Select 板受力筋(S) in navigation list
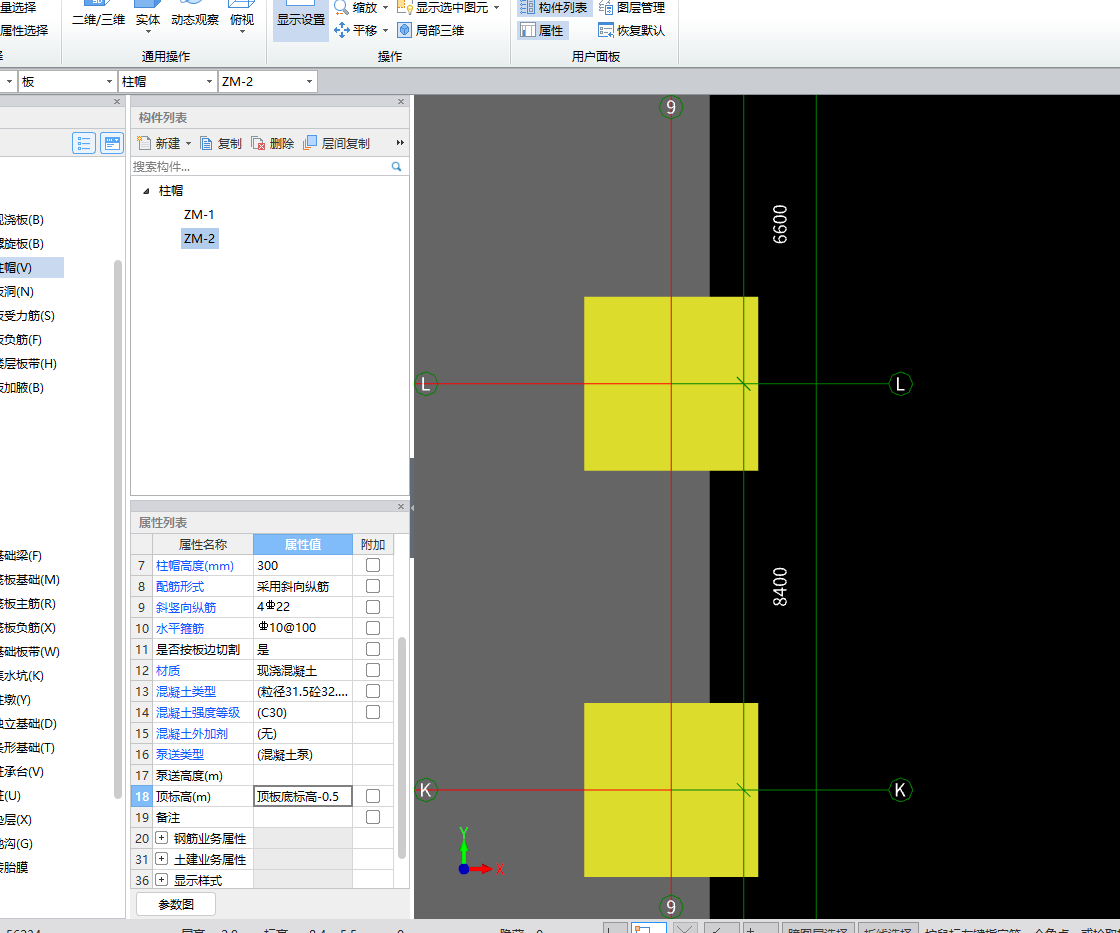This screenshot has height=933, width=1120. [x=27, y=316]
